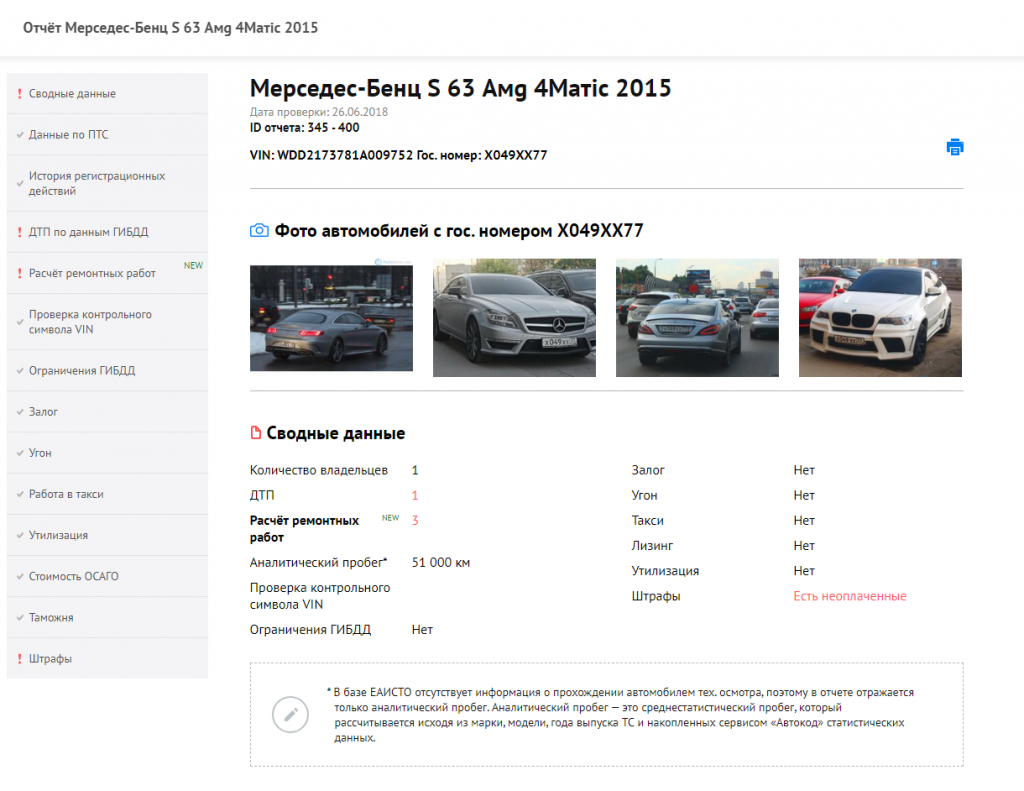Open Утилизация in the sidebar
Viewport: 1024px width, 791px height.
(107, 535)
